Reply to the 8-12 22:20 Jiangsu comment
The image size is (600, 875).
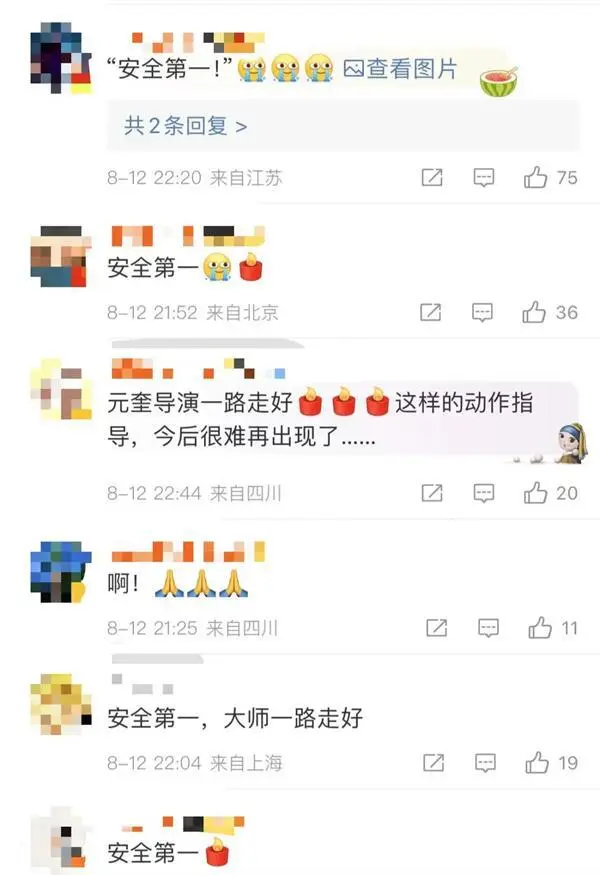(x=483, y=178)
